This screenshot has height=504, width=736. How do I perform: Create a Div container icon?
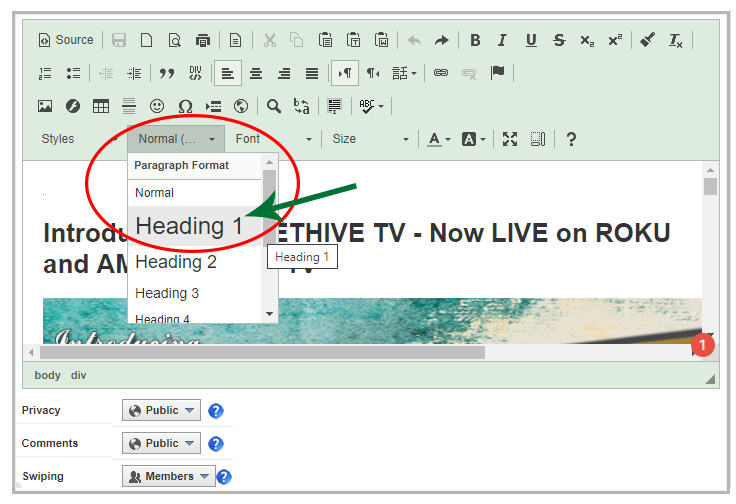(195, 73)
